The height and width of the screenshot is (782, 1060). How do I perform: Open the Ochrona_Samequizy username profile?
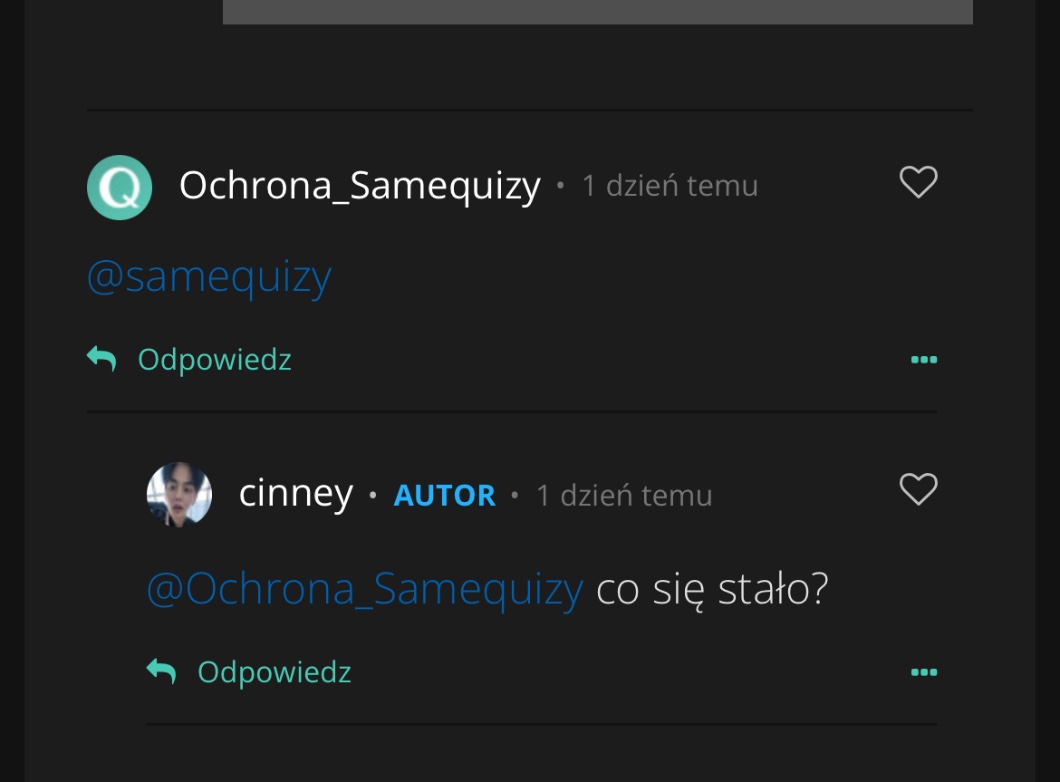coord(359,186)
